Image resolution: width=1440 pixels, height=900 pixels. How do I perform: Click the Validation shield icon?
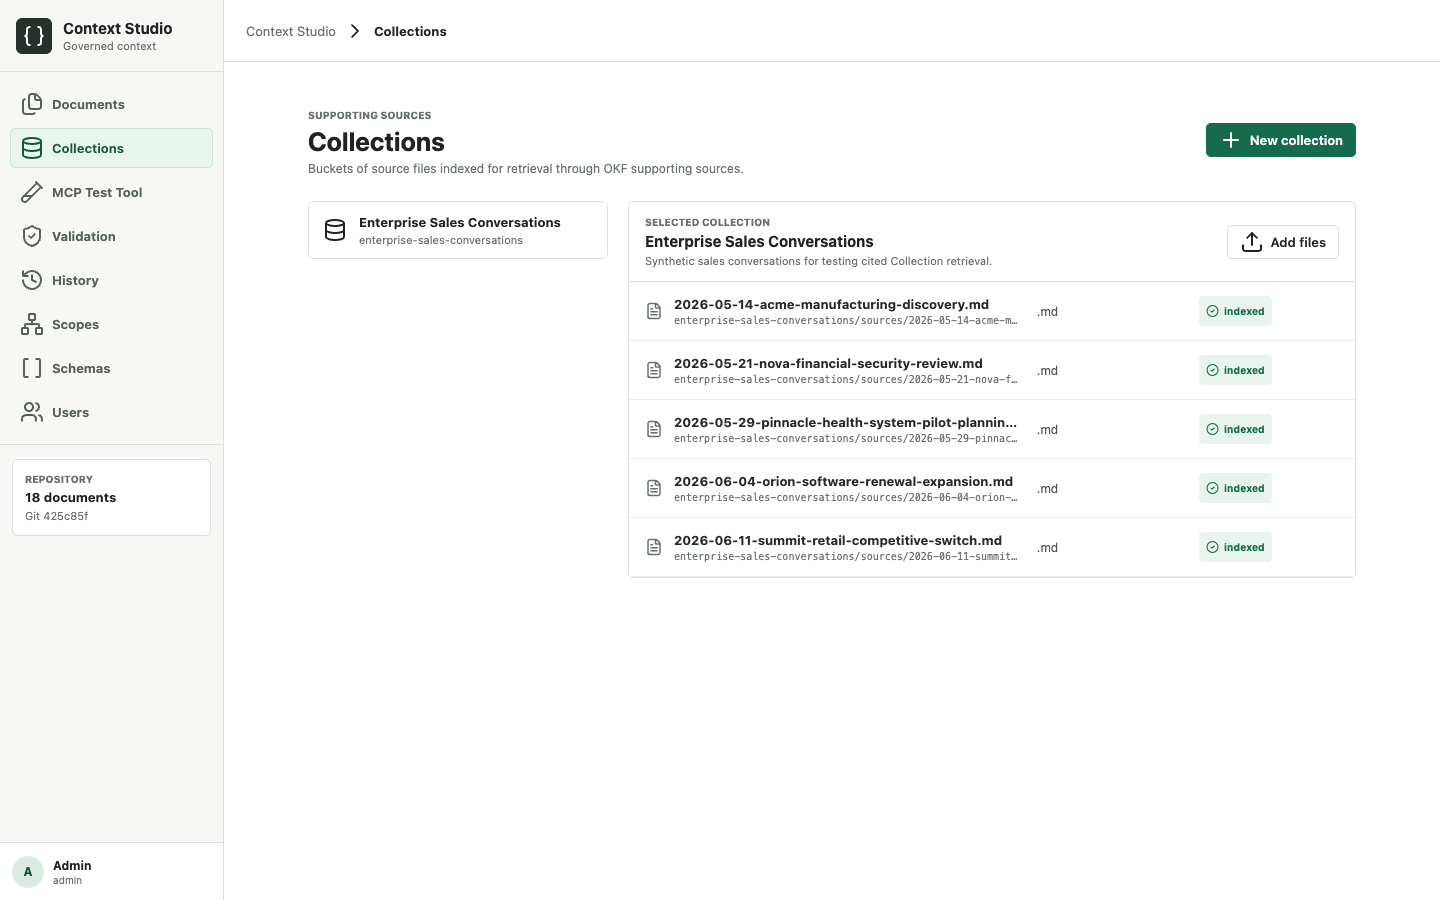pyautogui.click(x=32, y=236)
